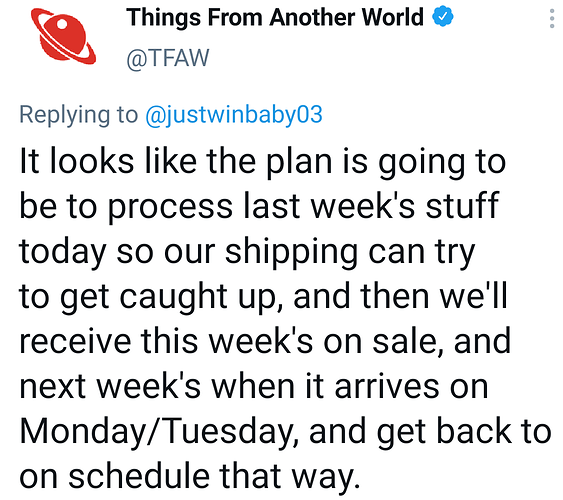Viewport: 563px width, 500px height.
Task: Click the line 'be to process last week's stuff'
Action: 259,206
